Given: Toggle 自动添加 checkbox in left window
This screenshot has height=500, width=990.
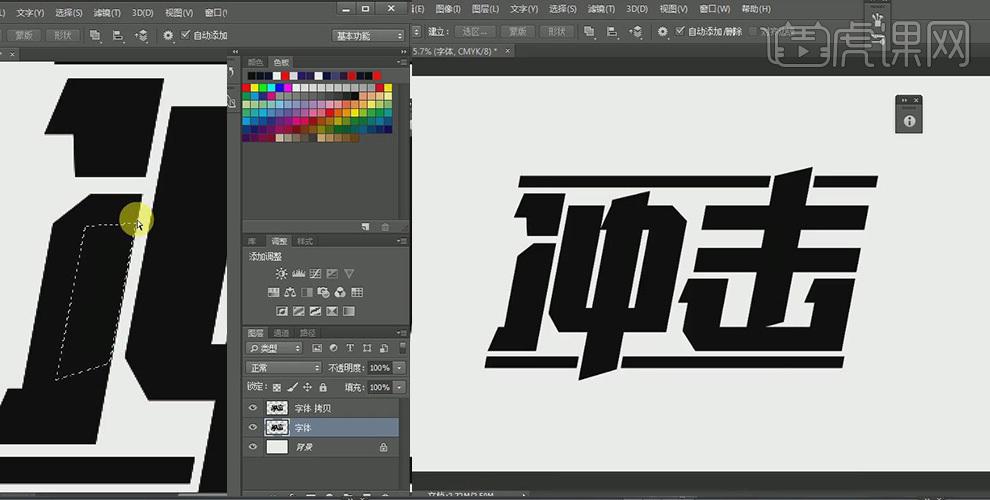Looking at the screenshot, I should pos(186,35).
